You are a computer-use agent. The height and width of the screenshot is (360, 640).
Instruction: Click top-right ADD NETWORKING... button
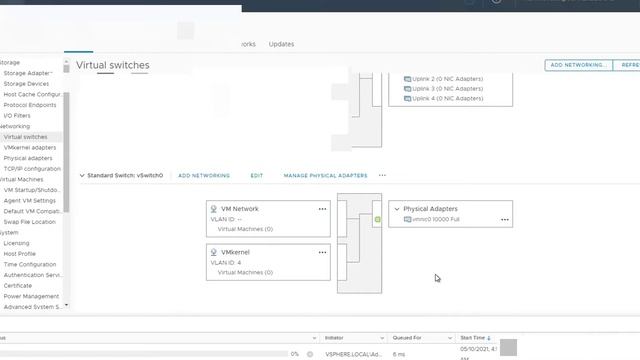[x=578, y=65]
